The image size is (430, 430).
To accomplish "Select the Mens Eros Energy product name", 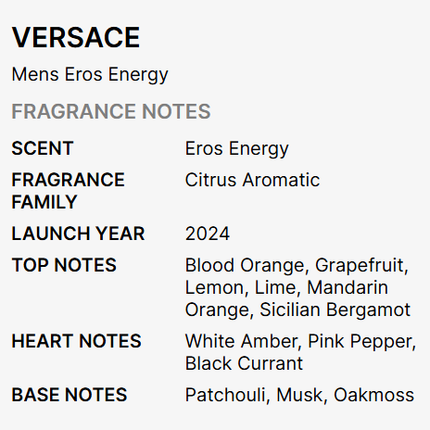I will pyautogui.click(x=90, y=75).
